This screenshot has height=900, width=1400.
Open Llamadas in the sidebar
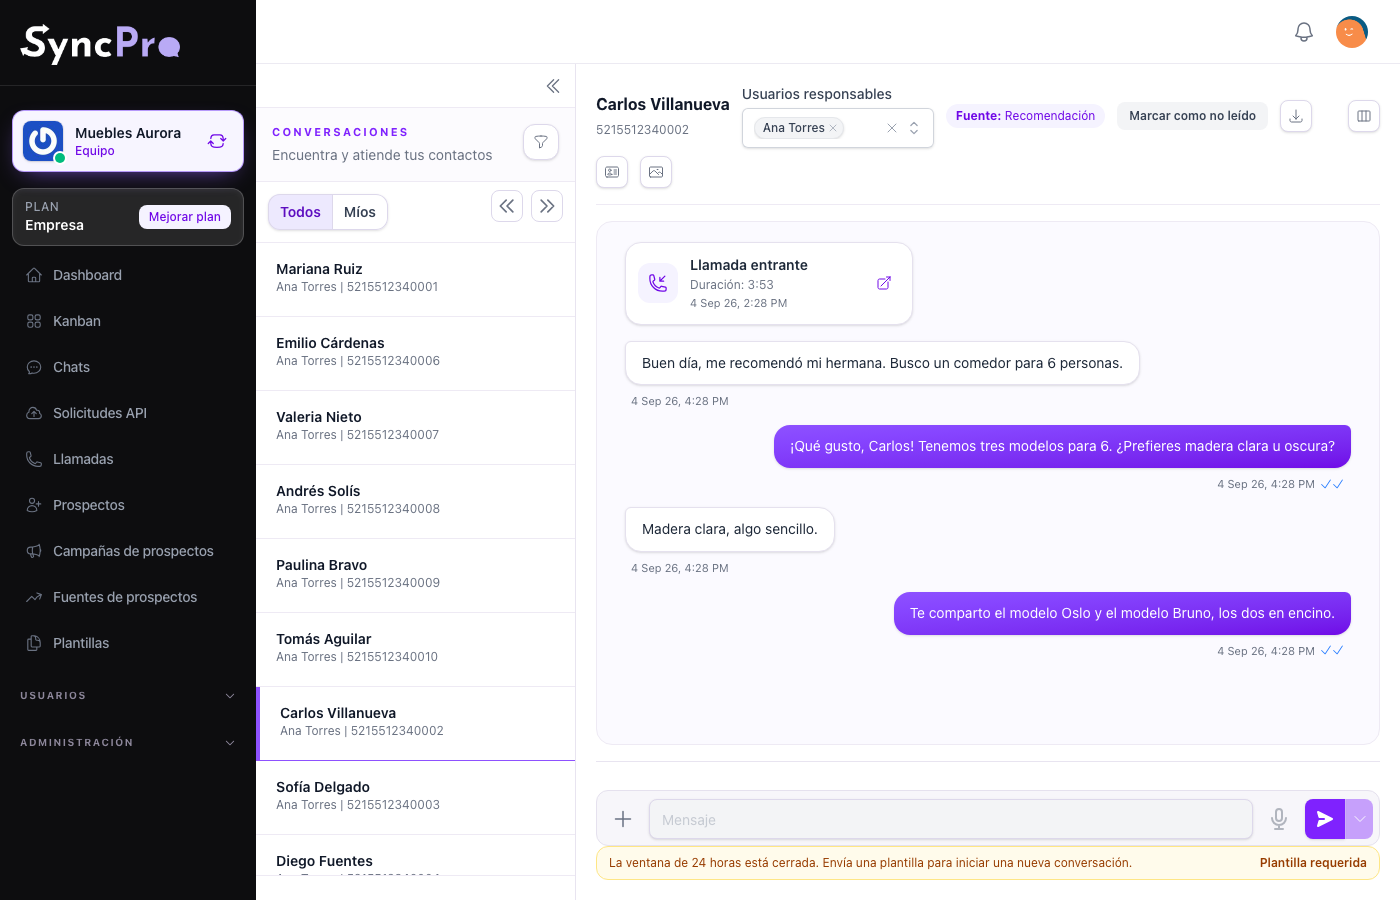[x=128, y=459]
